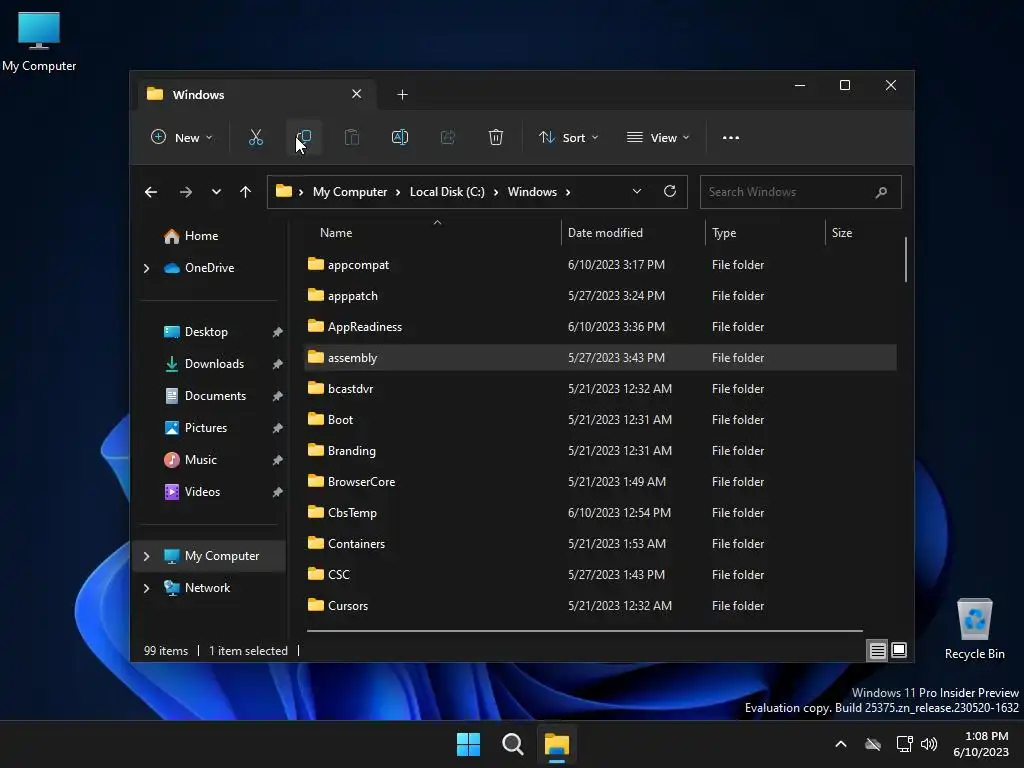Click My Computer in the breadcrumb path
The width and height of the screenshot is (1024, 768).
click(350, 192)
